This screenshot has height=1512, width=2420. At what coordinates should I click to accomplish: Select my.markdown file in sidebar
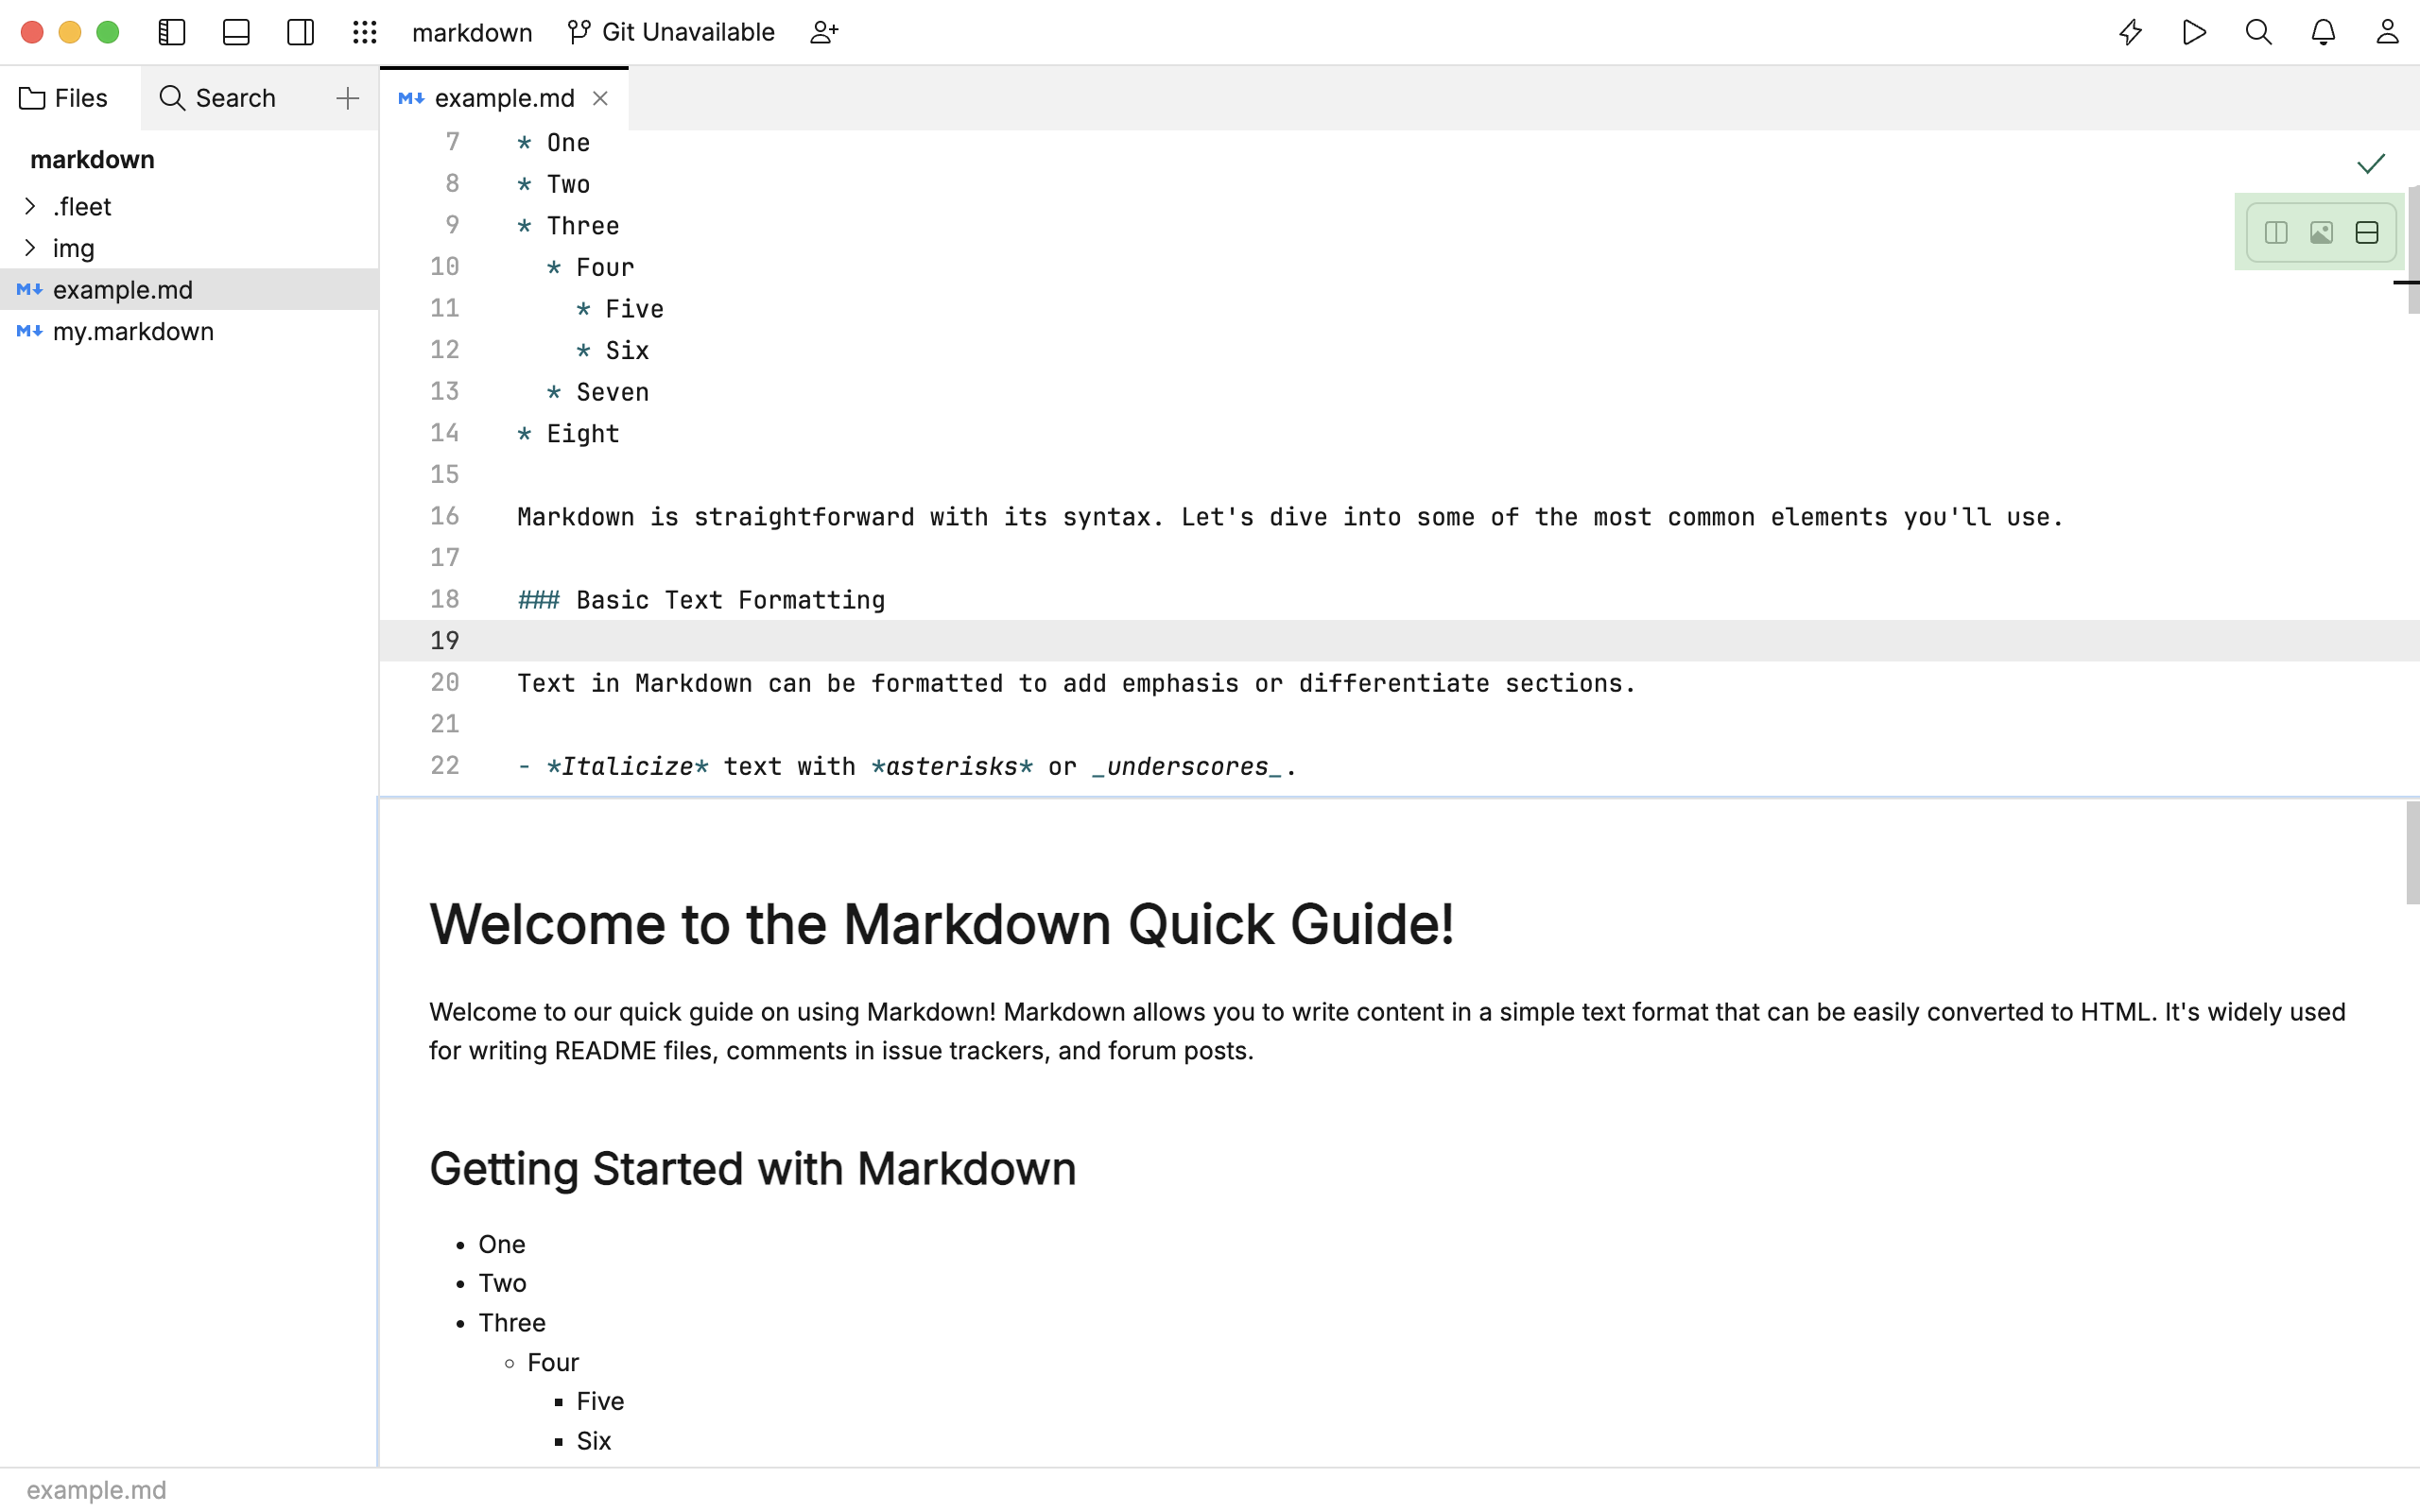pyautogui.click(x=132, y=331)
